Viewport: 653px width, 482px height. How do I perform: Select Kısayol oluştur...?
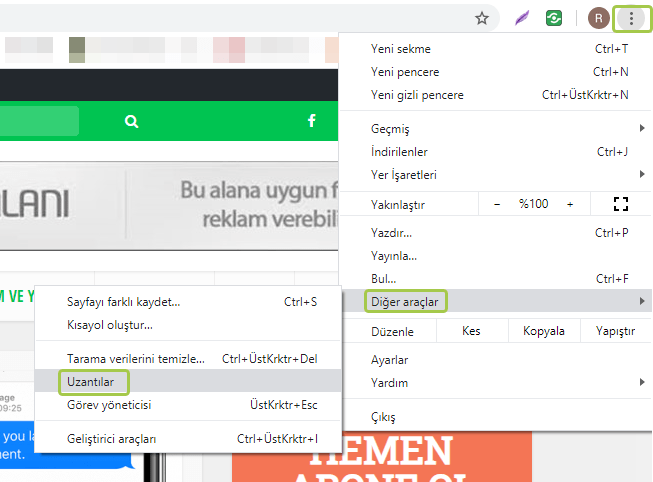click(x=188, y=325)
